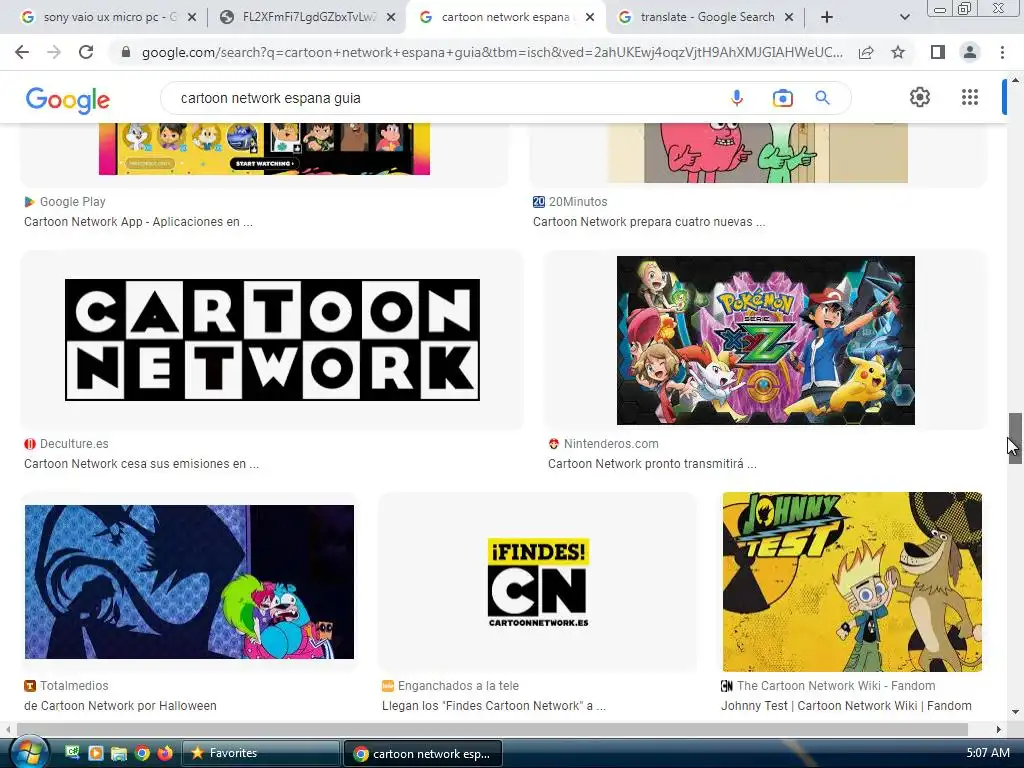1024x768 pixels.
Task: Search by image with camera icon
Action: point(782,98)
